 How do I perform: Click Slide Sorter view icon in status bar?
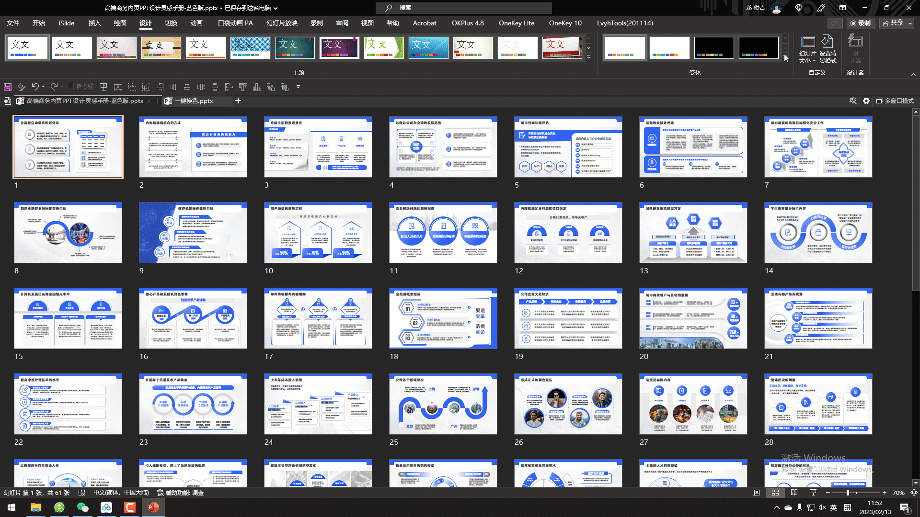click(775, 493)
